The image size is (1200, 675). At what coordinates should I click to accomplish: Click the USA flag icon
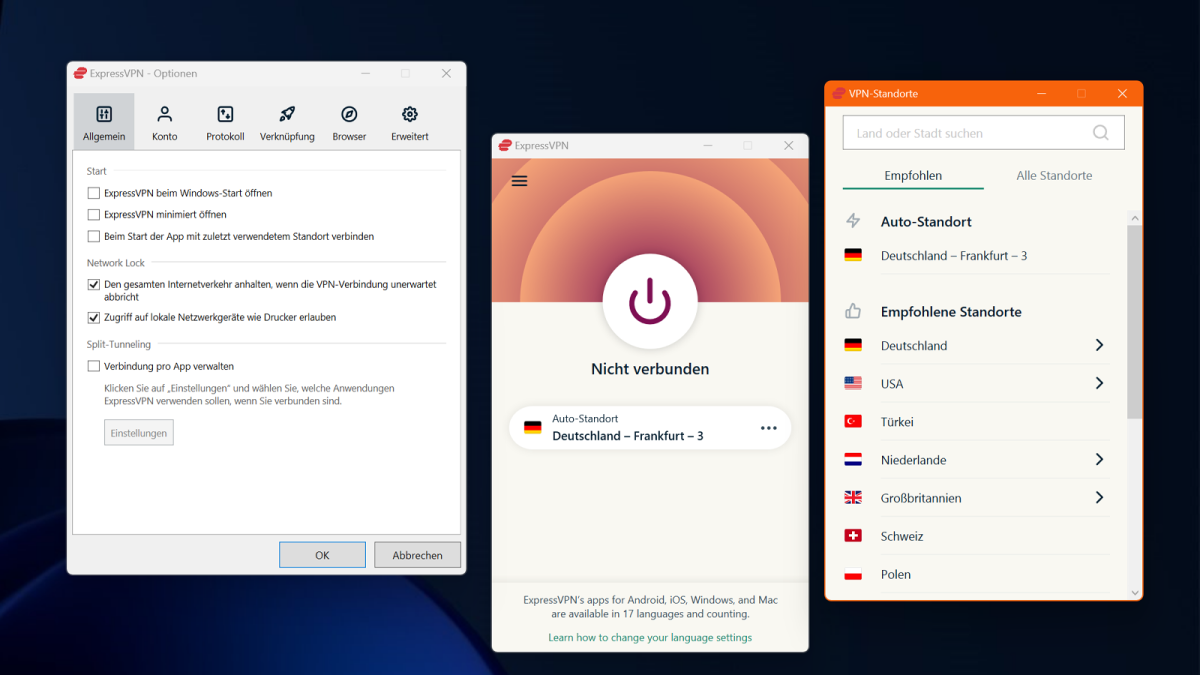[853, 383]
